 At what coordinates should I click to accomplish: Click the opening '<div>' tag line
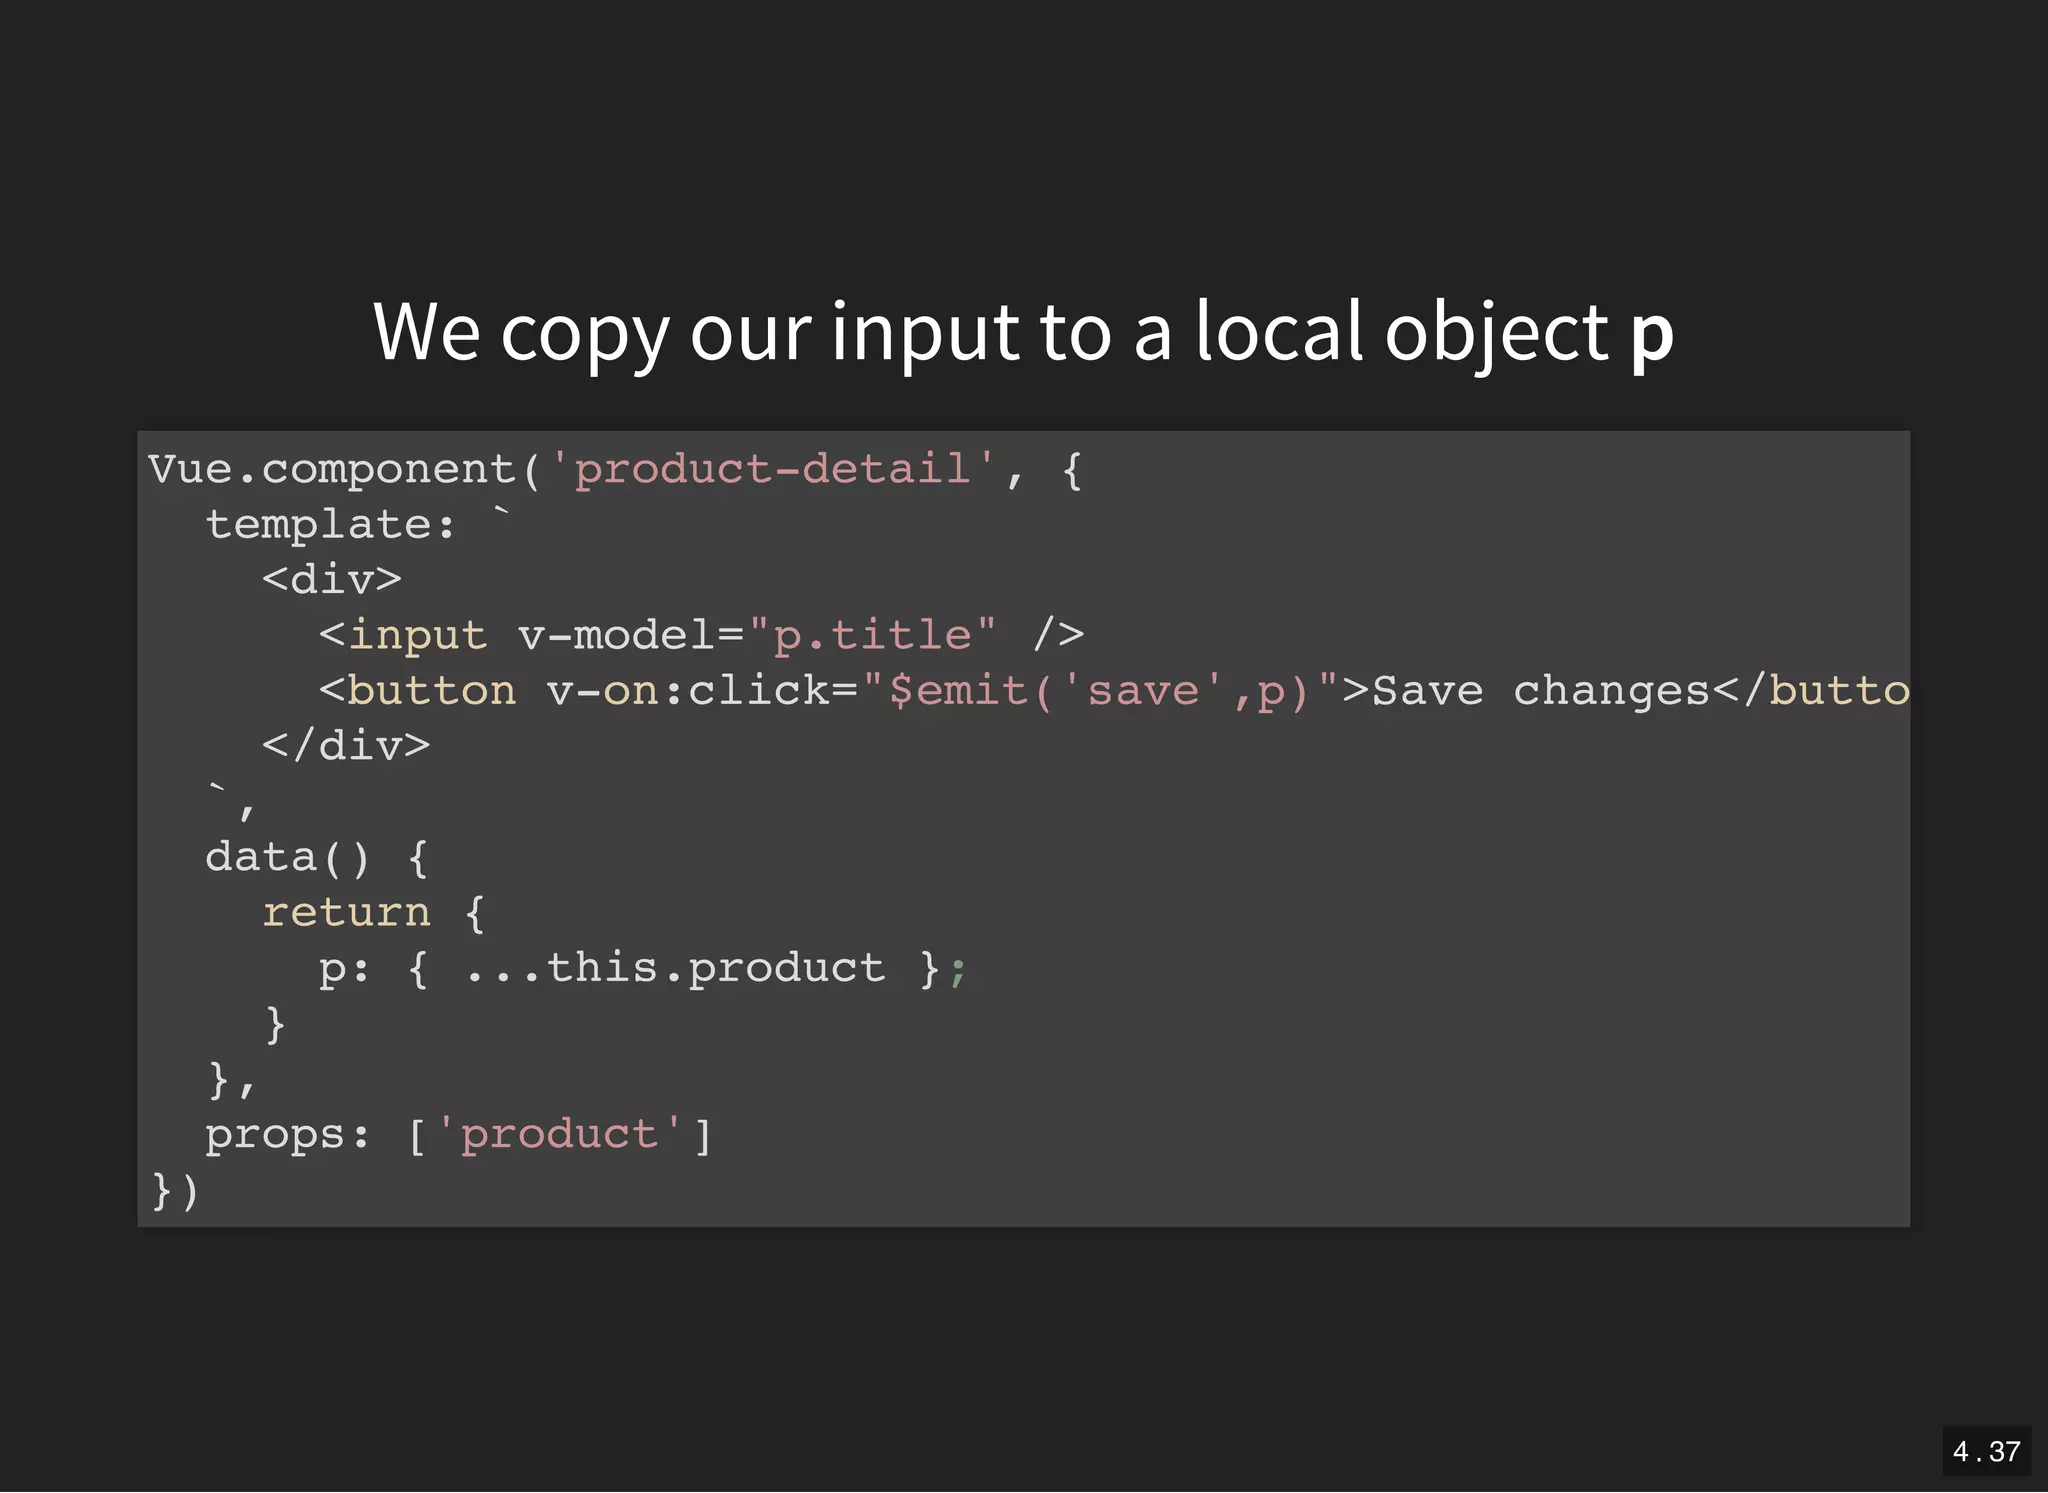[332, 579]
